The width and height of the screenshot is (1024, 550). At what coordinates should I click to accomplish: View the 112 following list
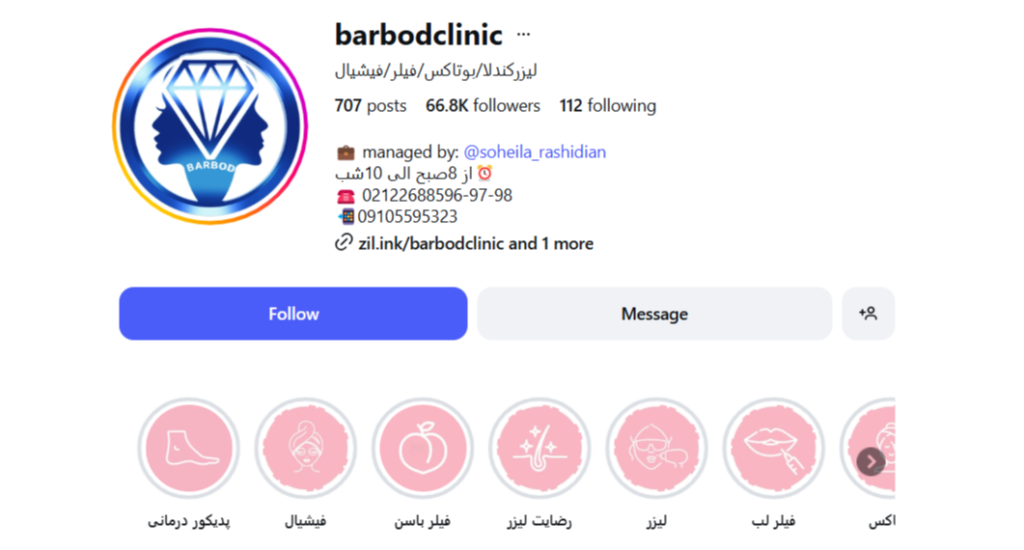pos(607,106)
